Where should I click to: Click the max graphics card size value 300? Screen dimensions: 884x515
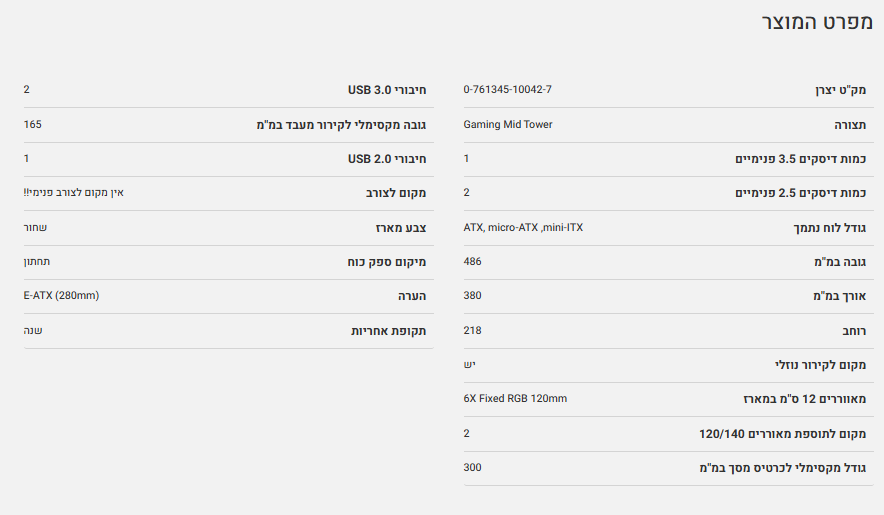click(x=473, y=467)
